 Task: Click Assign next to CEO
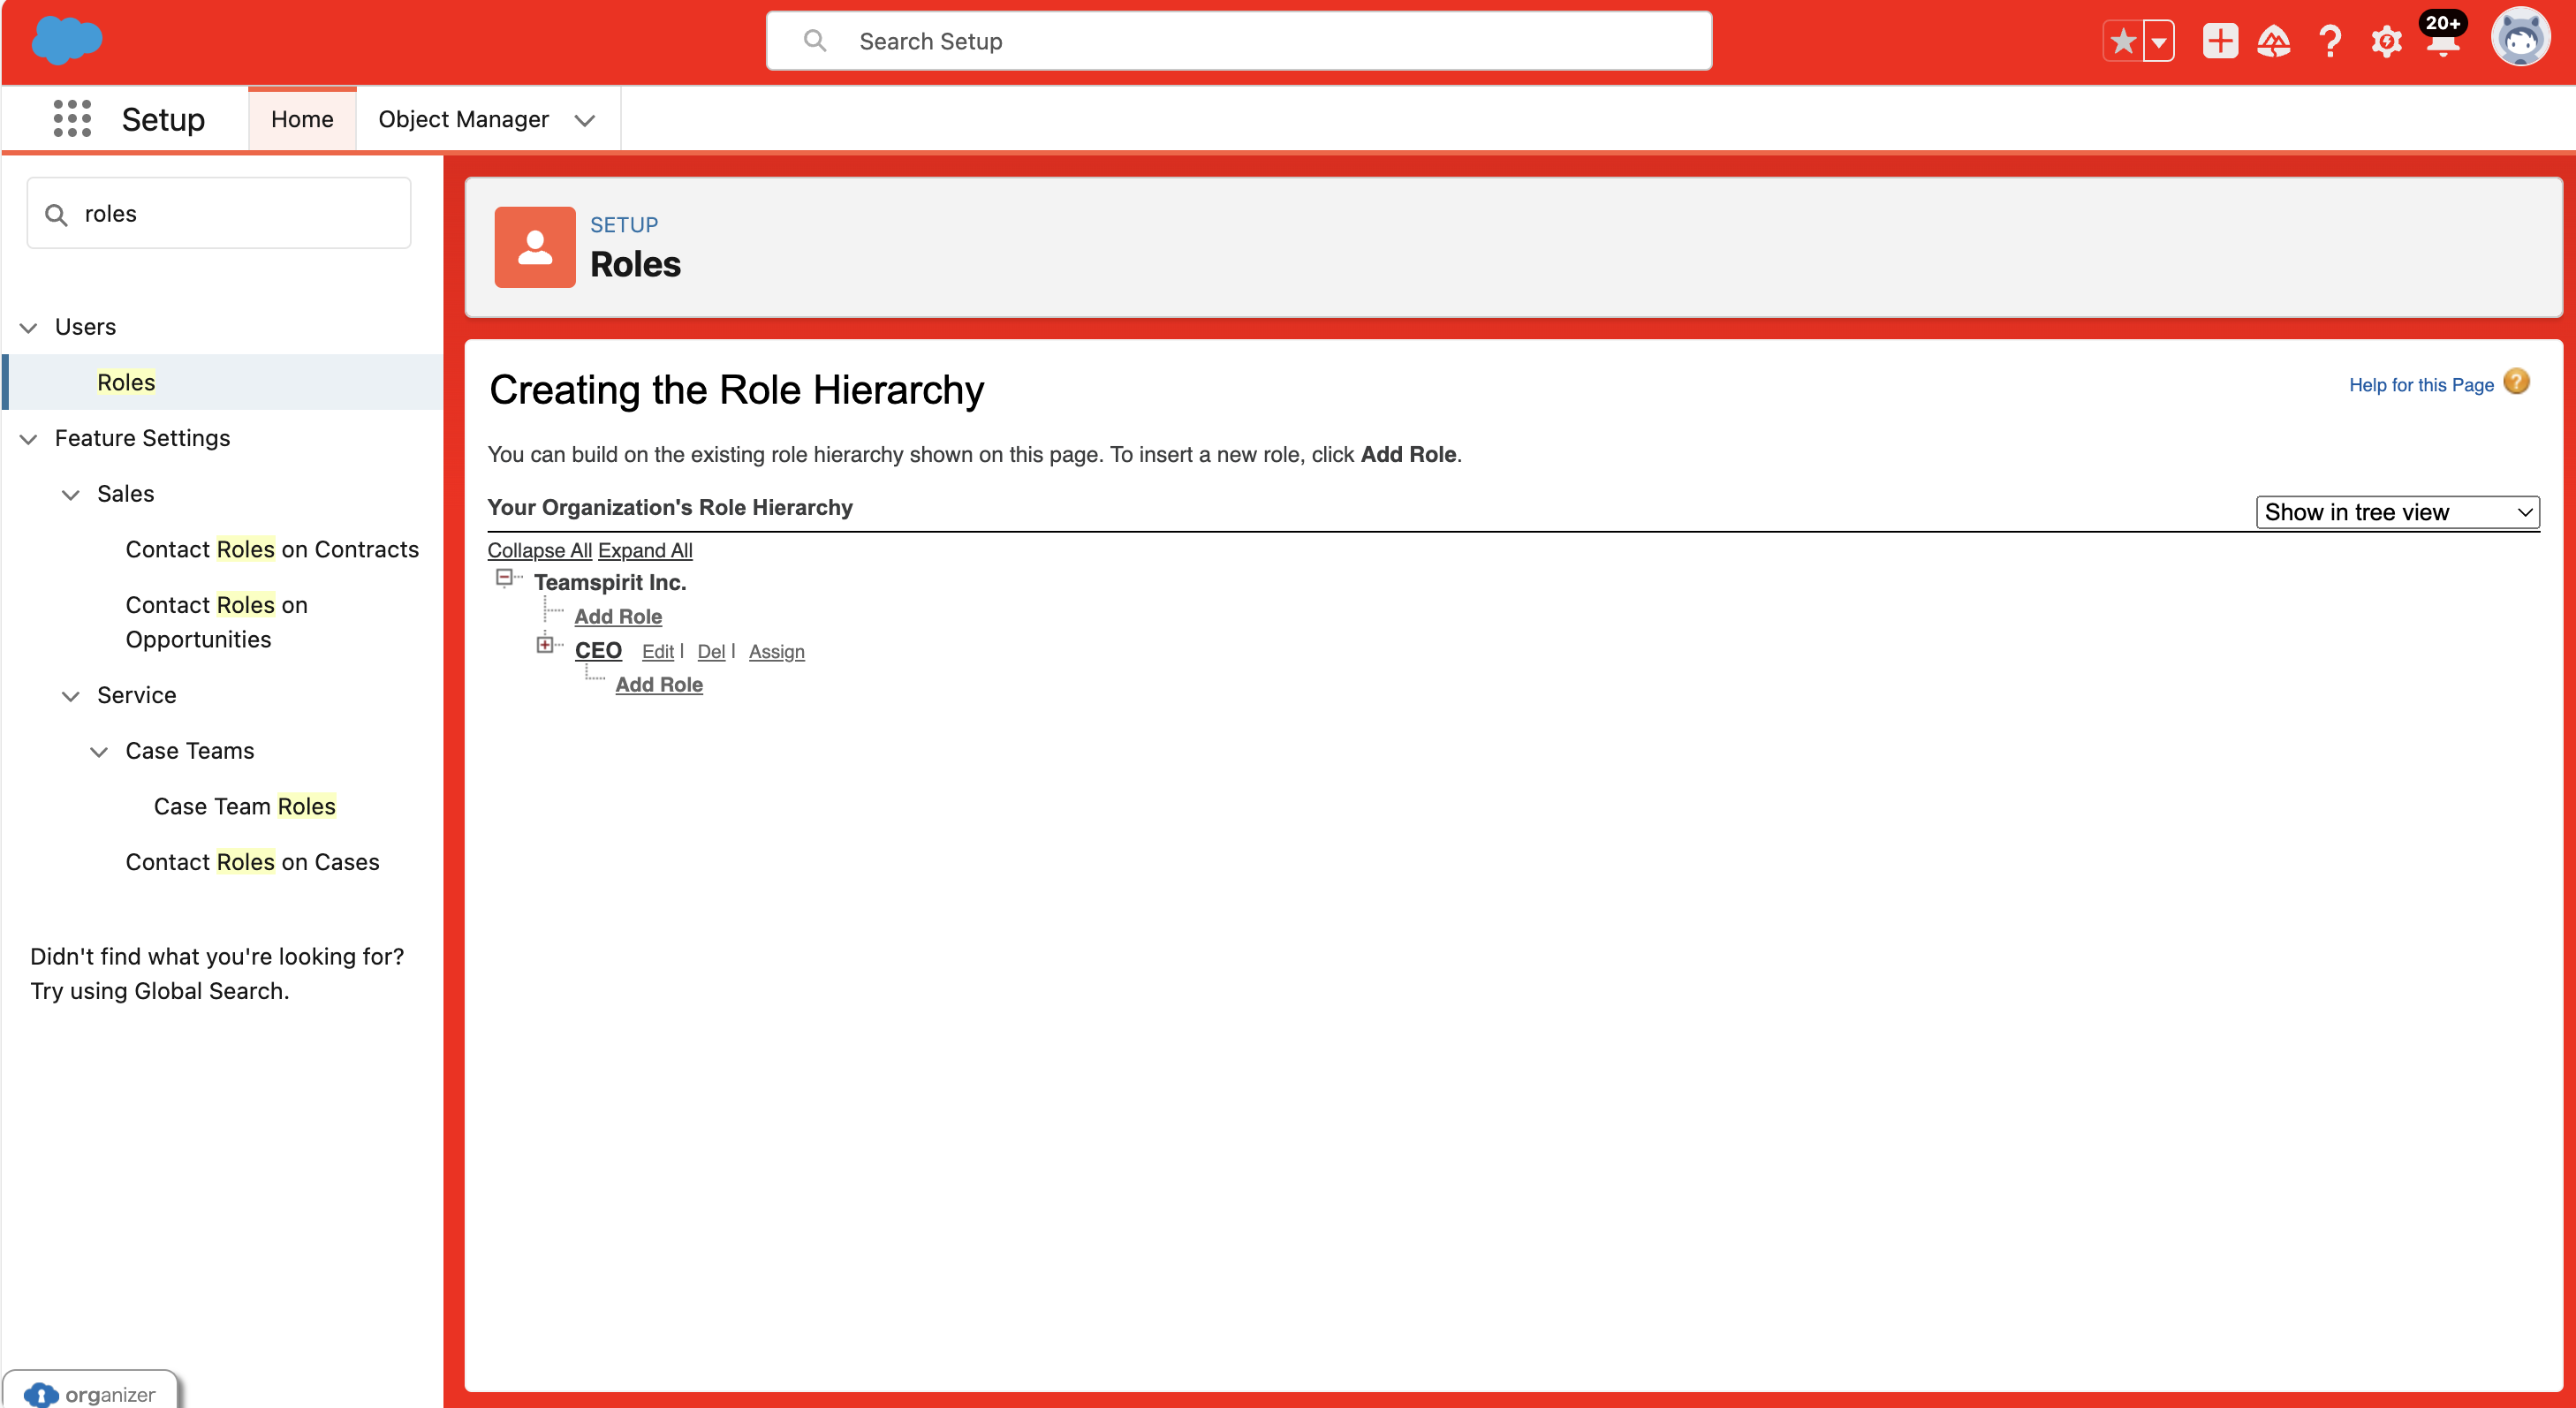(777, 652)
